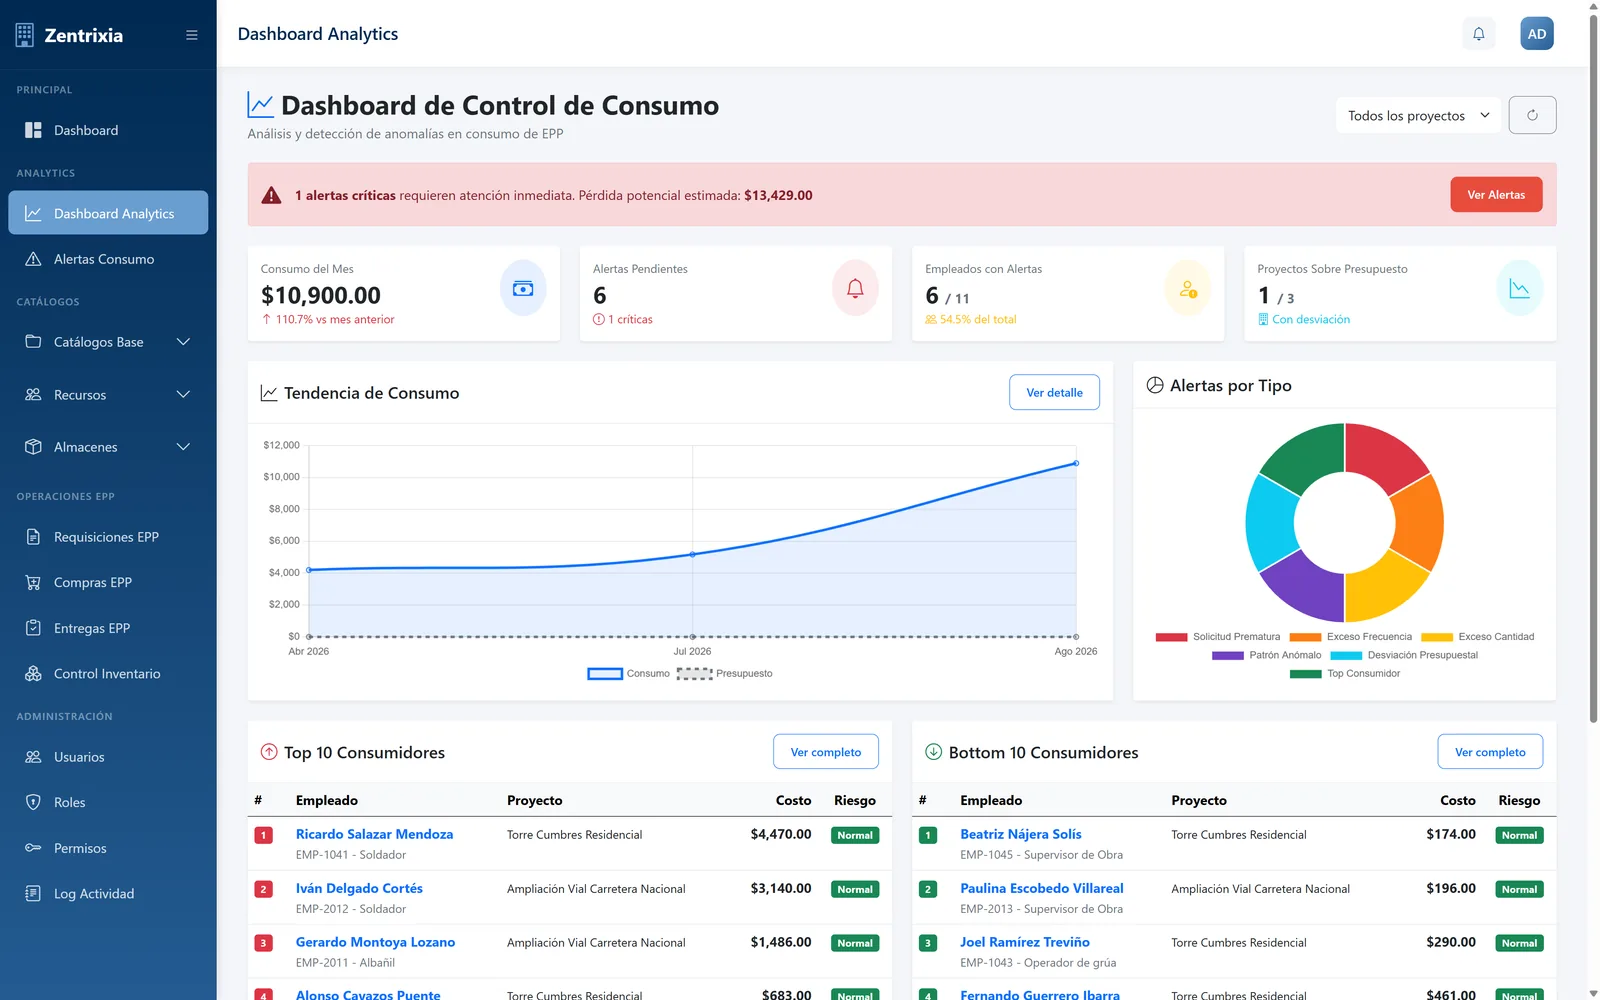The width and height of the screenshot is (1600, 1000).
Task: Expand the Catálogos Base menu
Action: tap(108, 342)
